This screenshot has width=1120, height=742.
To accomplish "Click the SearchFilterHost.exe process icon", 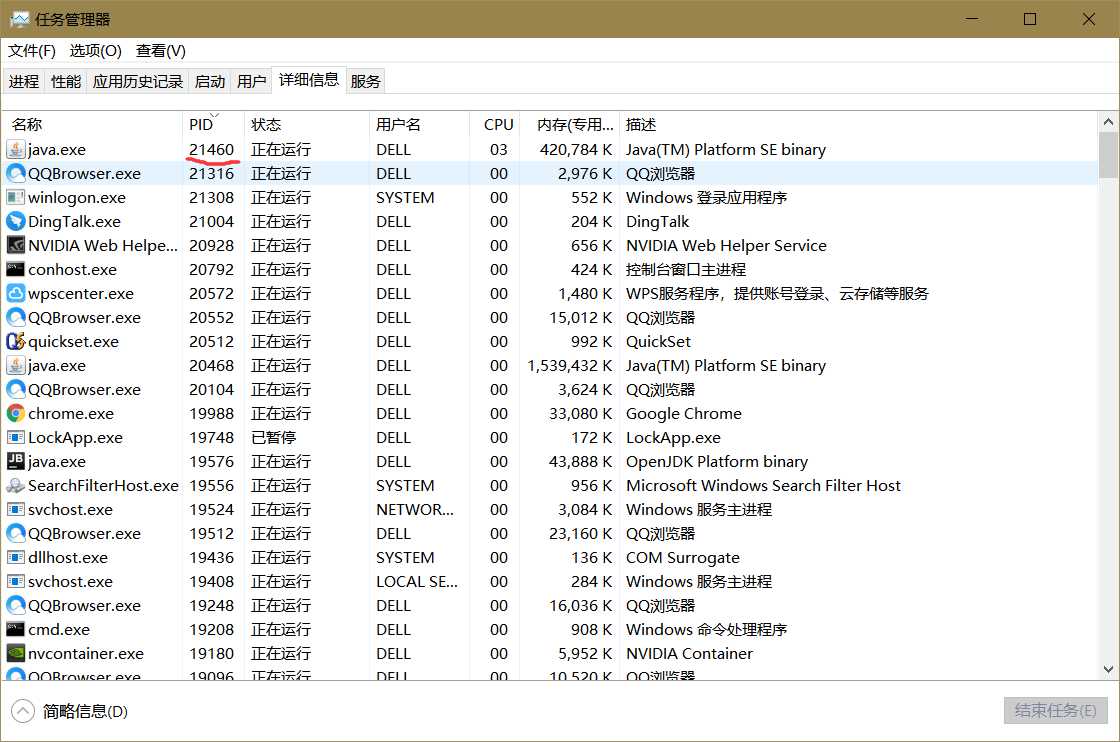I will pos(16,486).
